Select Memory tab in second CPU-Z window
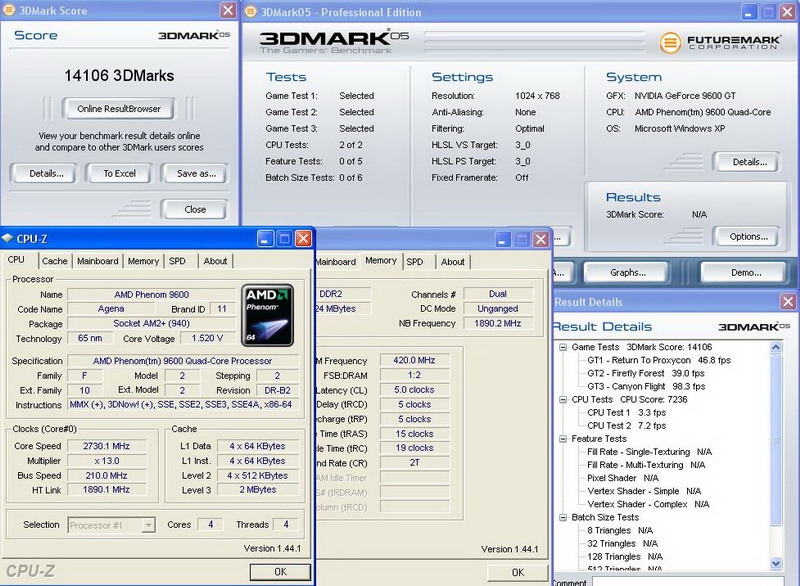Image resolution: width=800 pixels, height=586 pixels. point(381,261)
